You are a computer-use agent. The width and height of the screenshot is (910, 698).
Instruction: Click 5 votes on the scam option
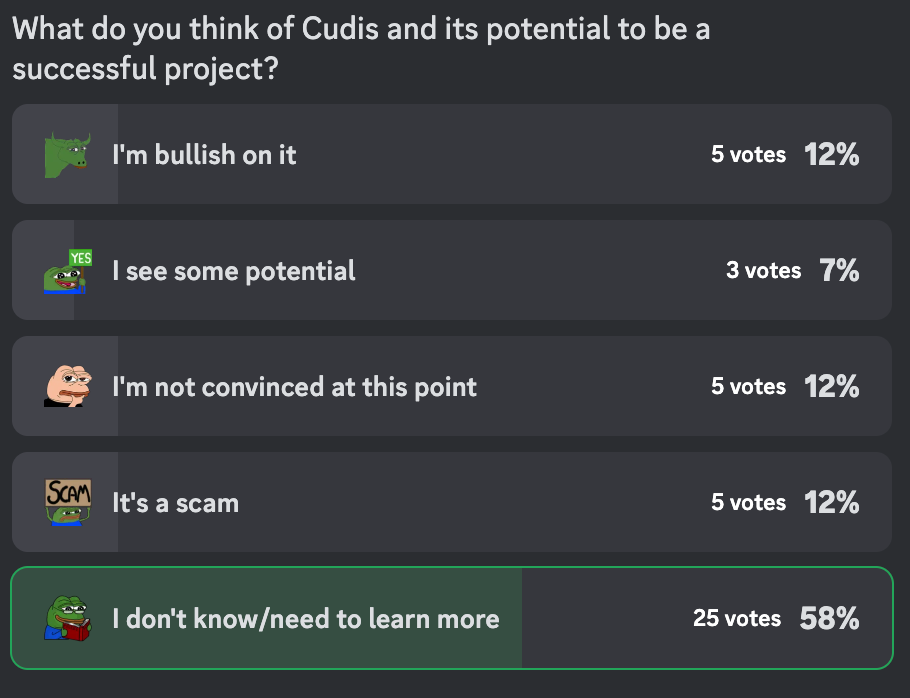[x=749, y=502]
